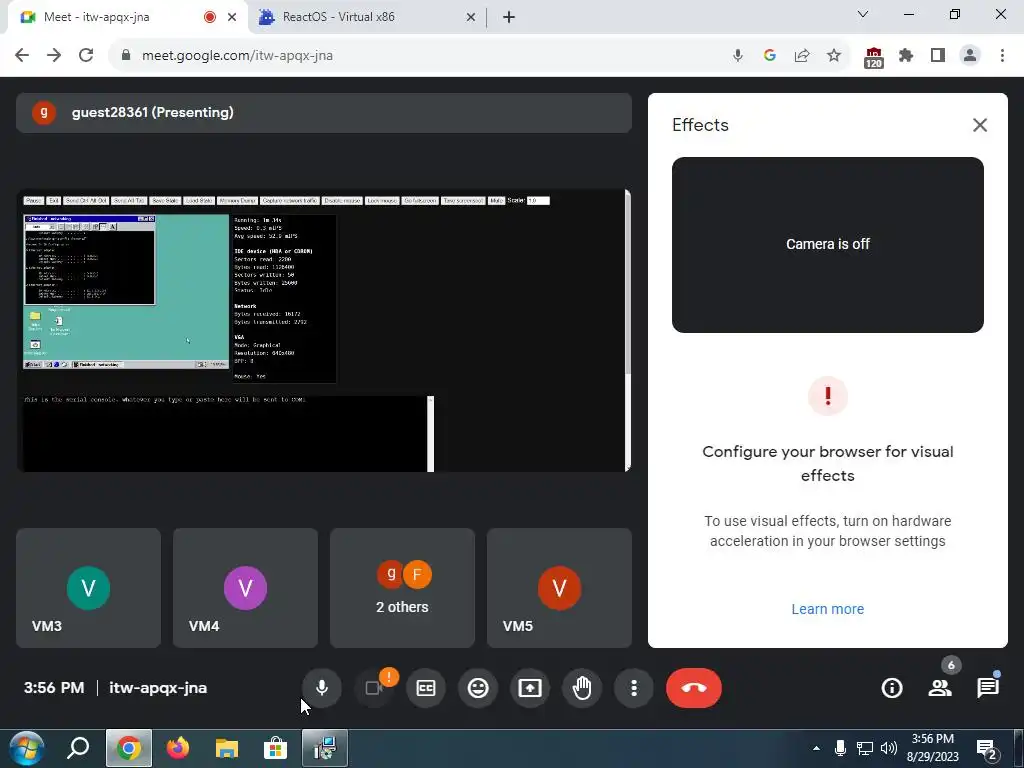The width and height of the screenshot is (1024, 768).
Task: Toggle closed captions
Action: [x=426, y=688]
